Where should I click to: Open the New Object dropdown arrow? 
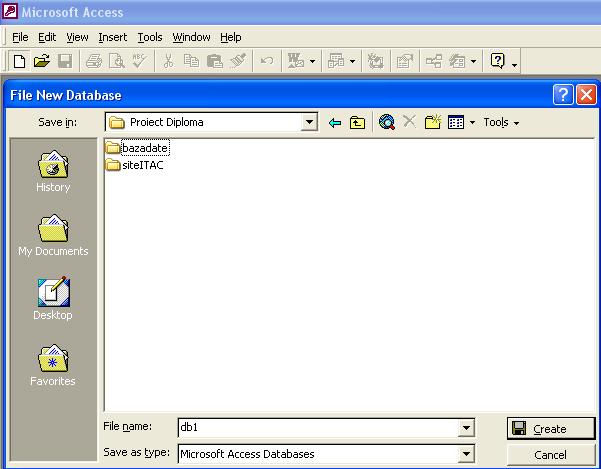point(473,61)
